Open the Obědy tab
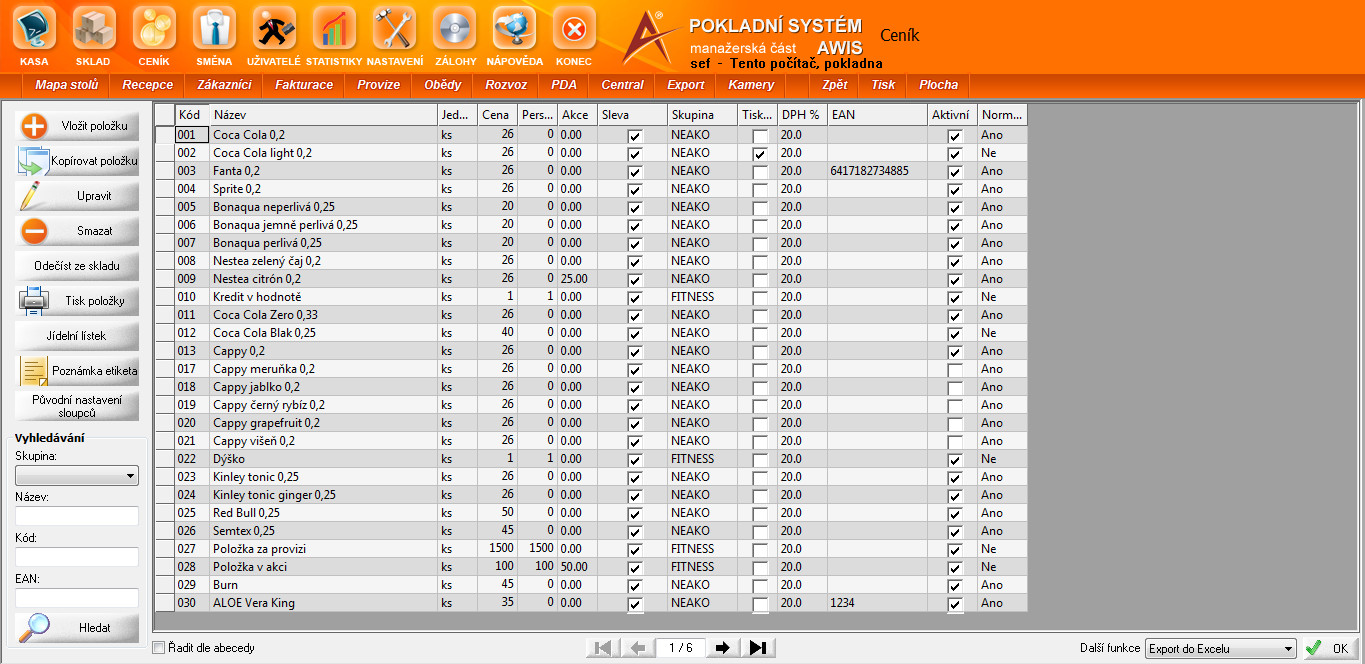This screenshot has width=1365, height=664. tap(443, 85)
